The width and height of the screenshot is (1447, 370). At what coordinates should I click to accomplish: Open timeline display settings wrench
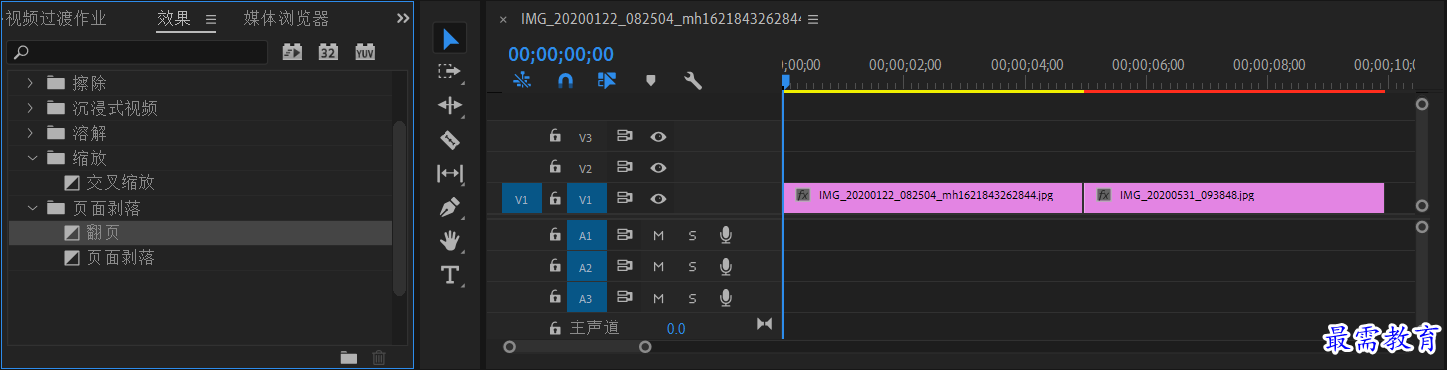coord(692,81)
